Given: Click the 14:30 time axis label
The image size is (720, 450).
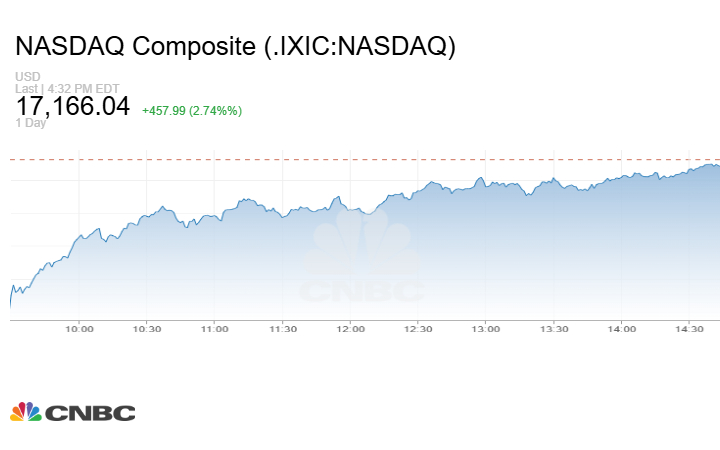Looking at the screenshot, I should [x=689, y=328].
